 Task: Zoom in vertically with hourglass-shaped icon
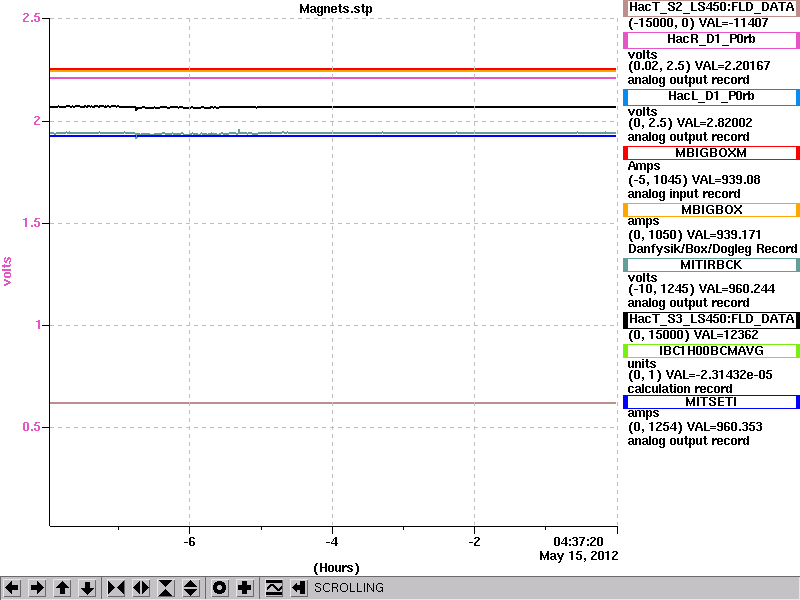(x=166, y=588)
